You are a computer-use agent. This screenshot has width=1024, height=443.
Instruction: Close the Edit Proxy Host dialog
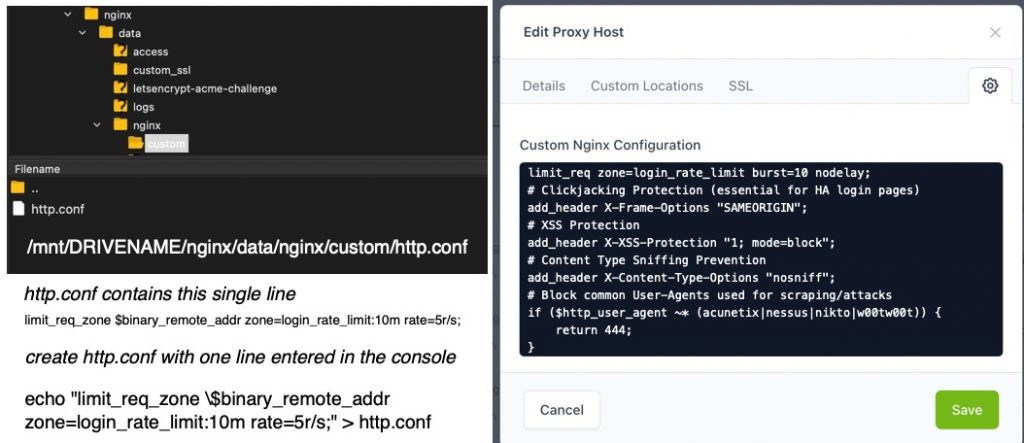[x=995, y=33]
